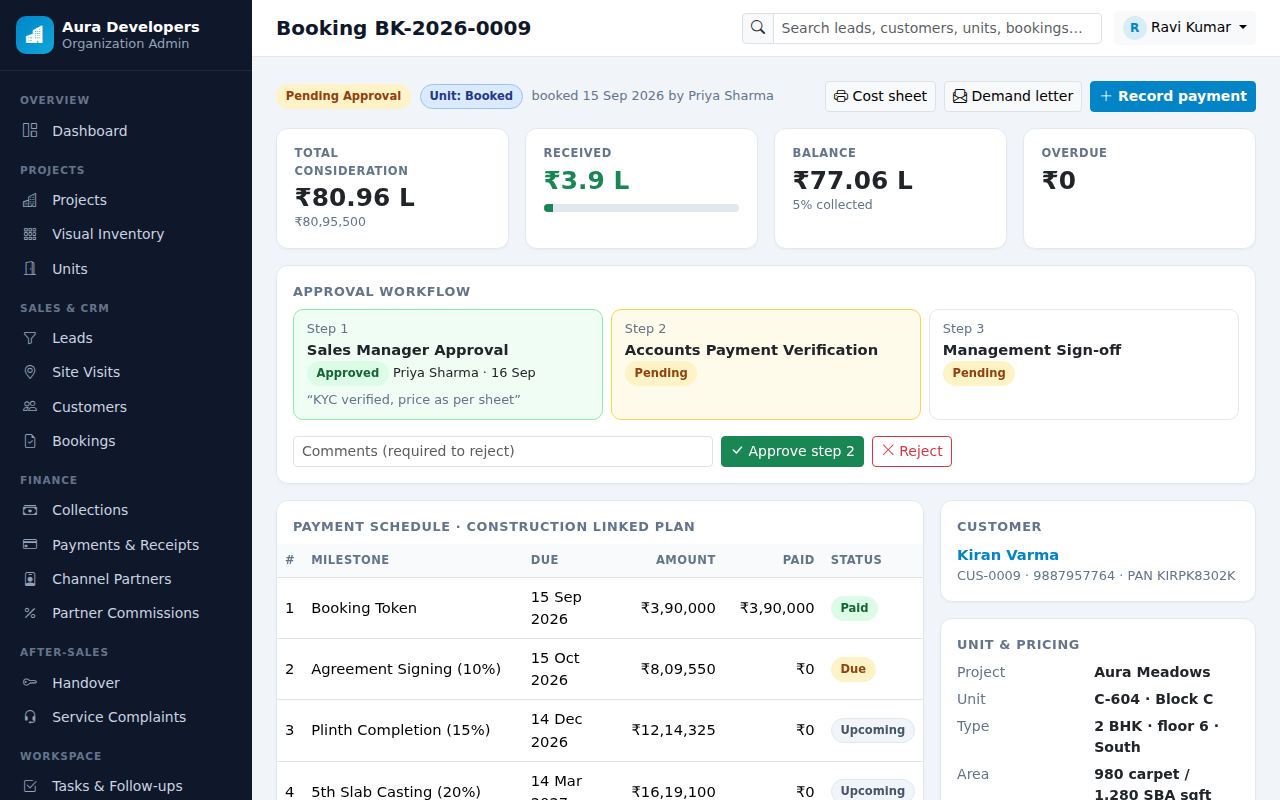1280x800 pixels.
Task: Click the Unit: Booked badge
Action: click(x=471, y=96)
